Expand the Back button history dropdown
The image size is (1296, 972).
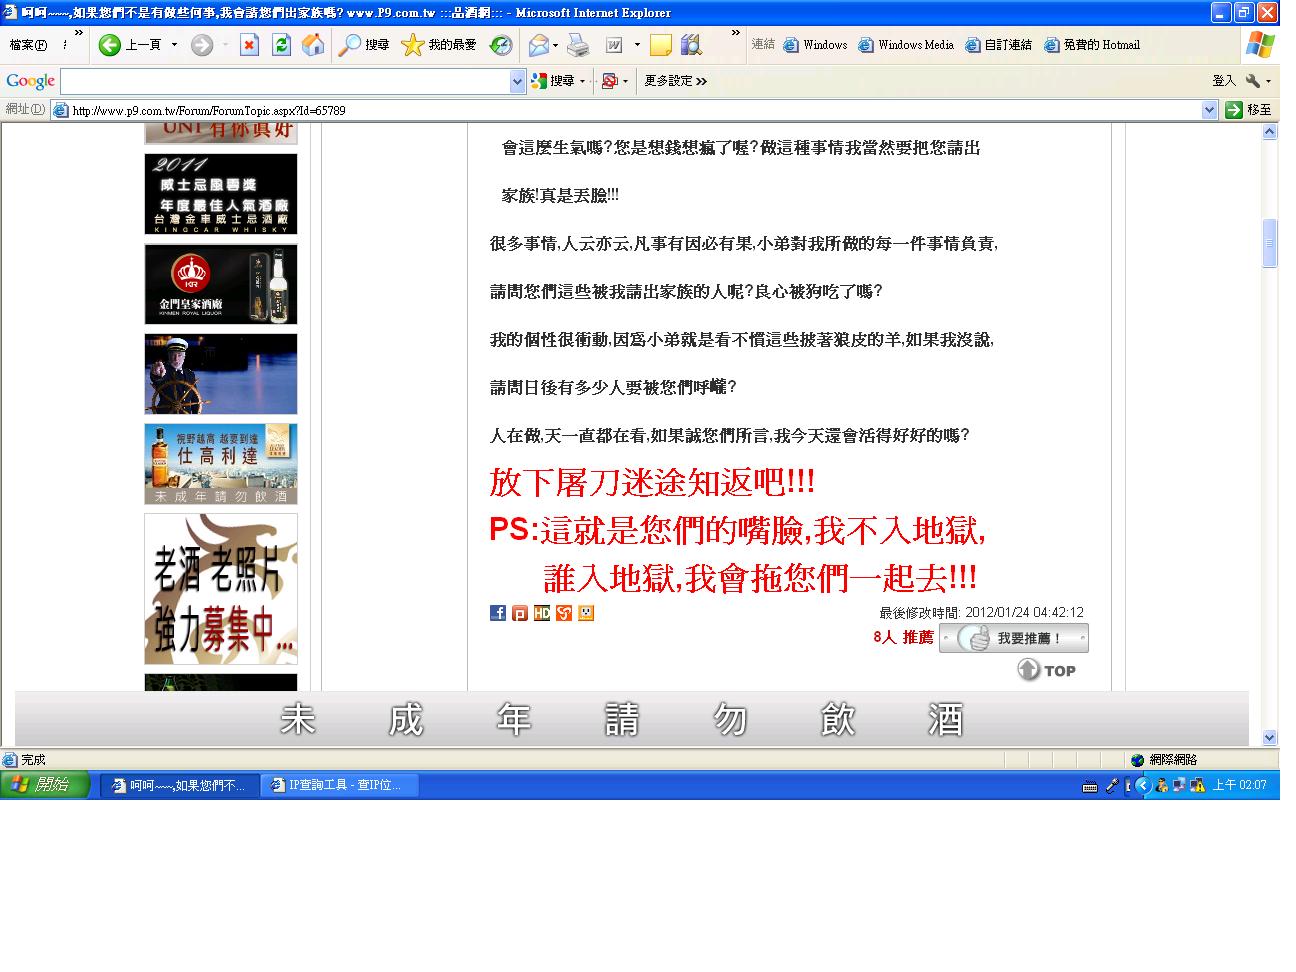(174, 45)
